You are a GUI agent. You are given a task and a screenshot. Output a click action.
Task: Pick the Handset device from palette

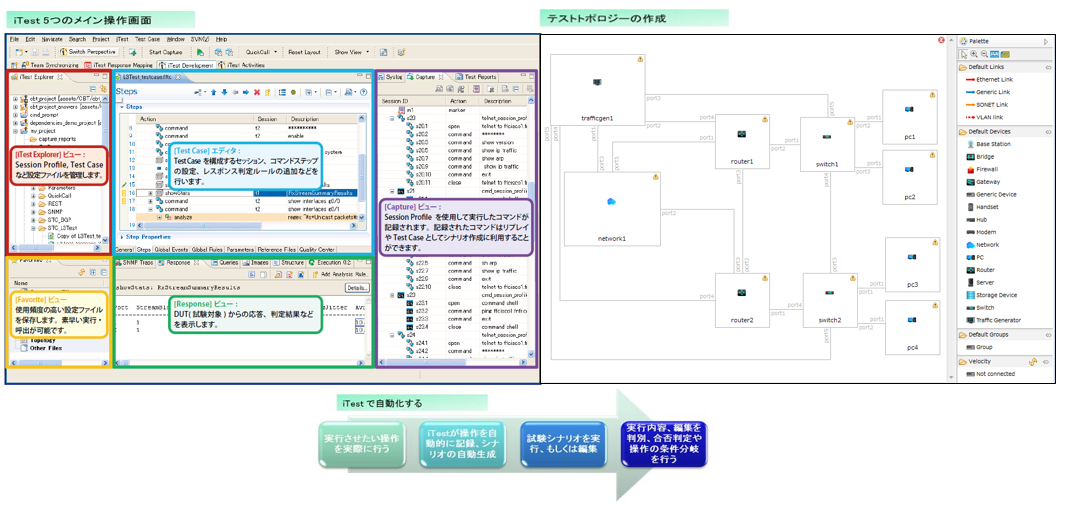coord(983,207)
